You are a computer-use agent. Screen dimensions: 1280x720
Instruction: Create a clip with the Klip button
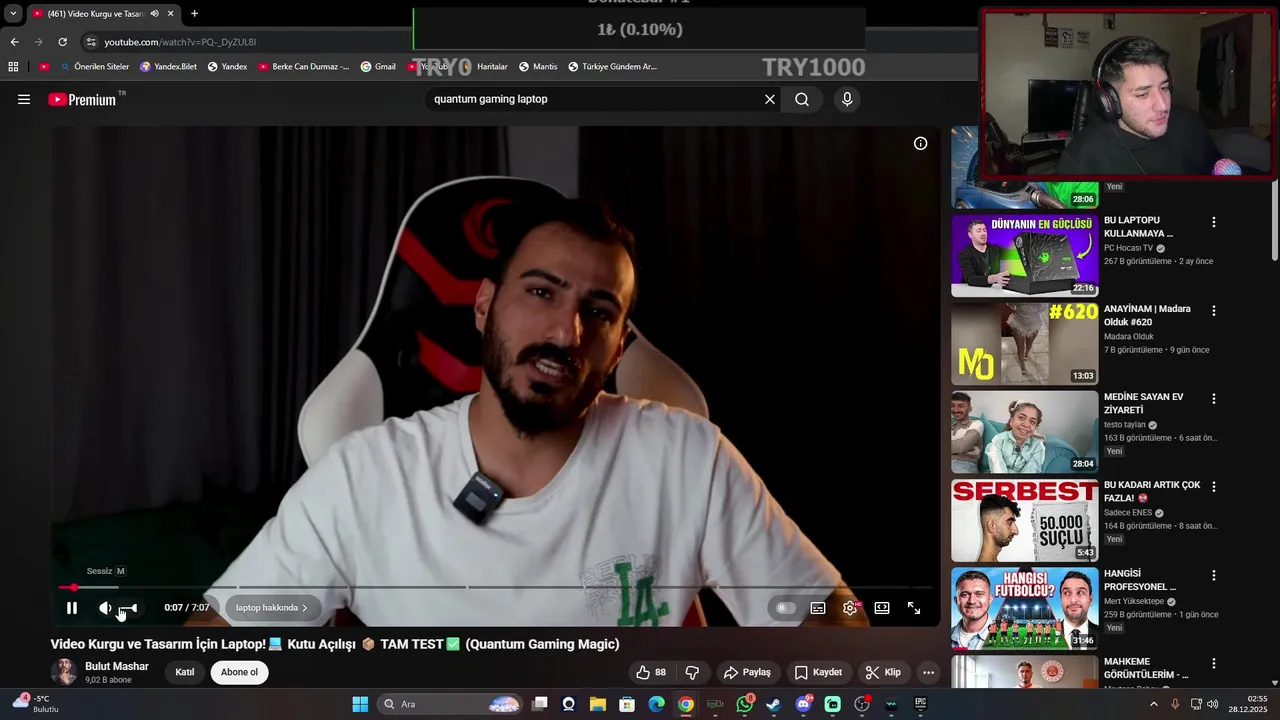(883, 672)
